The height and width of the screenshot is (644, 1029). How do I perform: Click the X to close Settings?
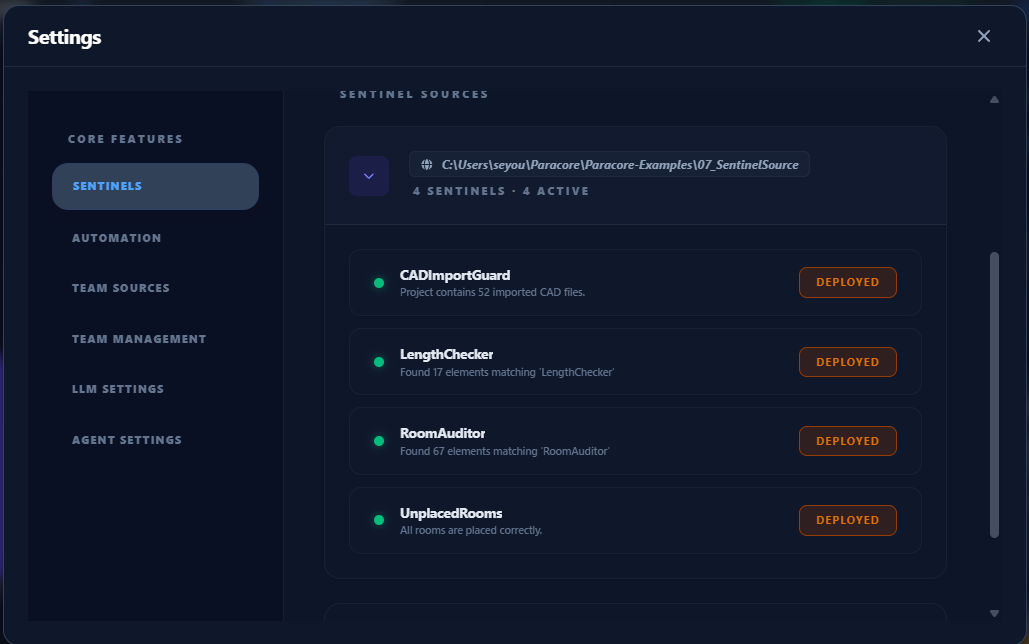(983, 35)
